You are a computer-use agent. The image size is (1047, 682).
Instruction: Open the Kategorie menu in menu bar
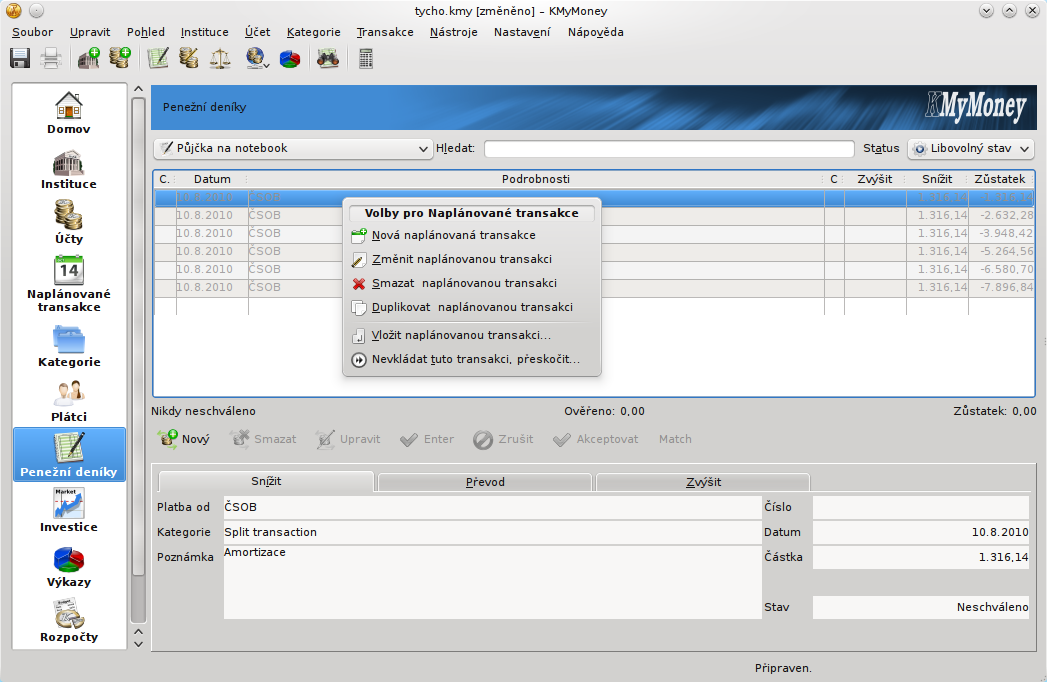pyautogui.click(x=313, y=32)
